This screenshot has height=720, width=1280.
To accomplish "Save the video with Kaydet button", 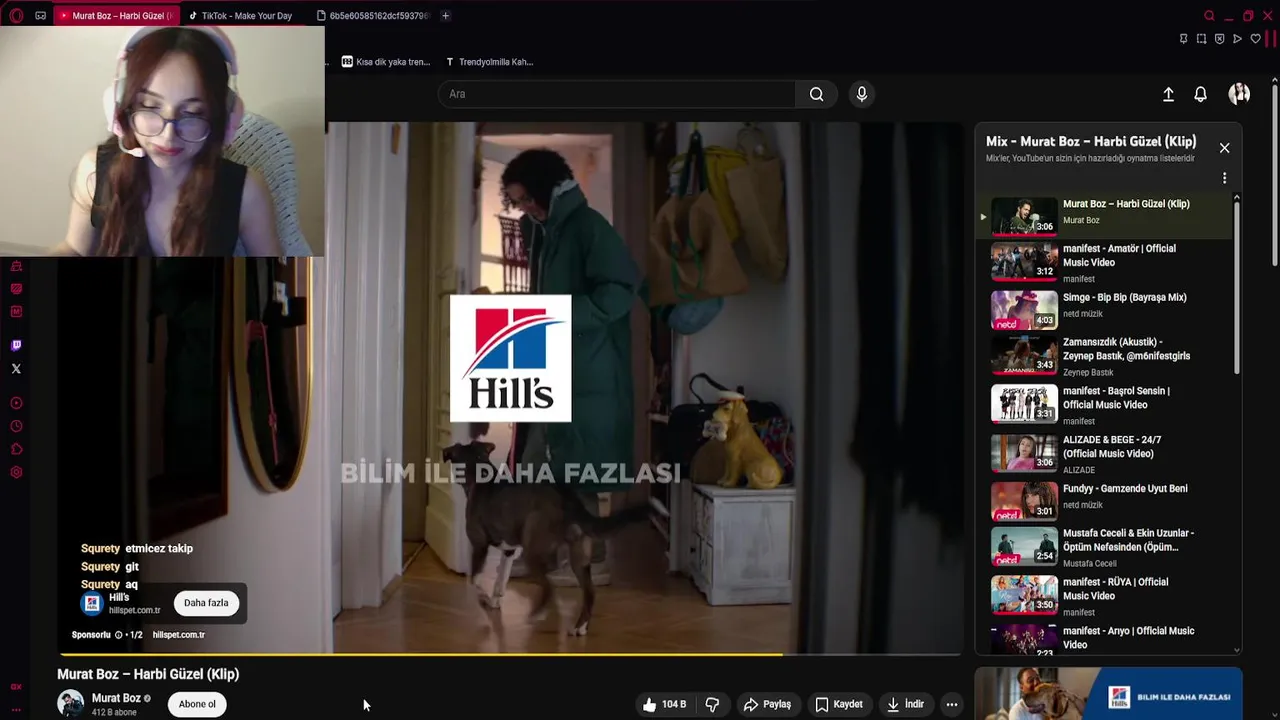I will [x=838, y=704].
